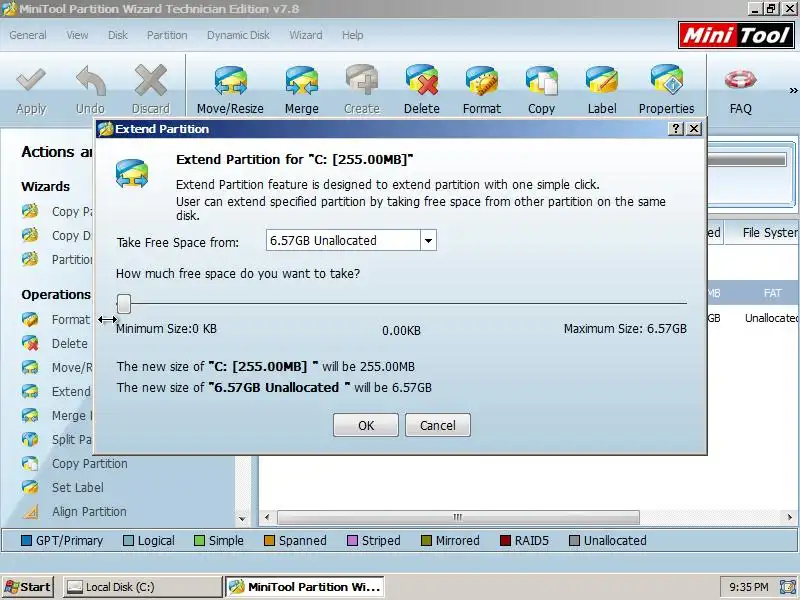Click the MiniTool logo banner
Screen dimensions: 800x600
(736, 35)
